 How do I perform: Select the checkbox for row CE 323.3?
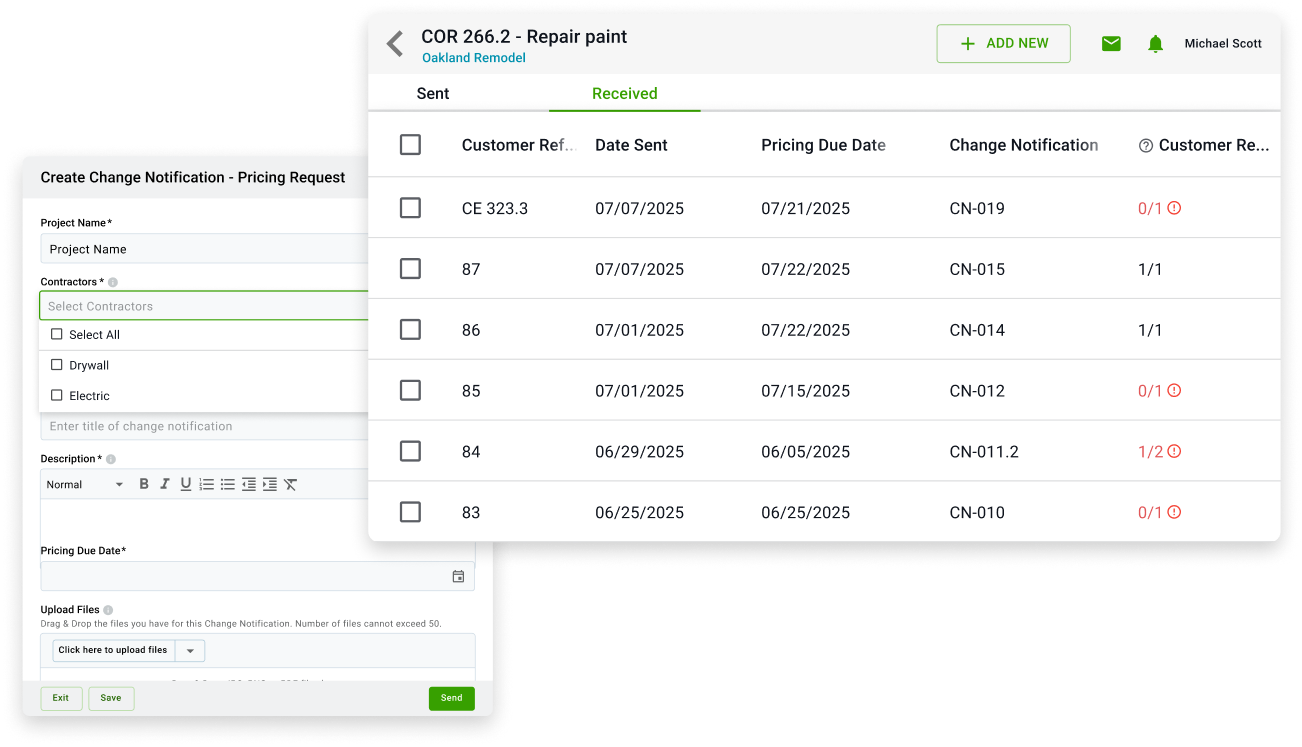pos(410,208)
